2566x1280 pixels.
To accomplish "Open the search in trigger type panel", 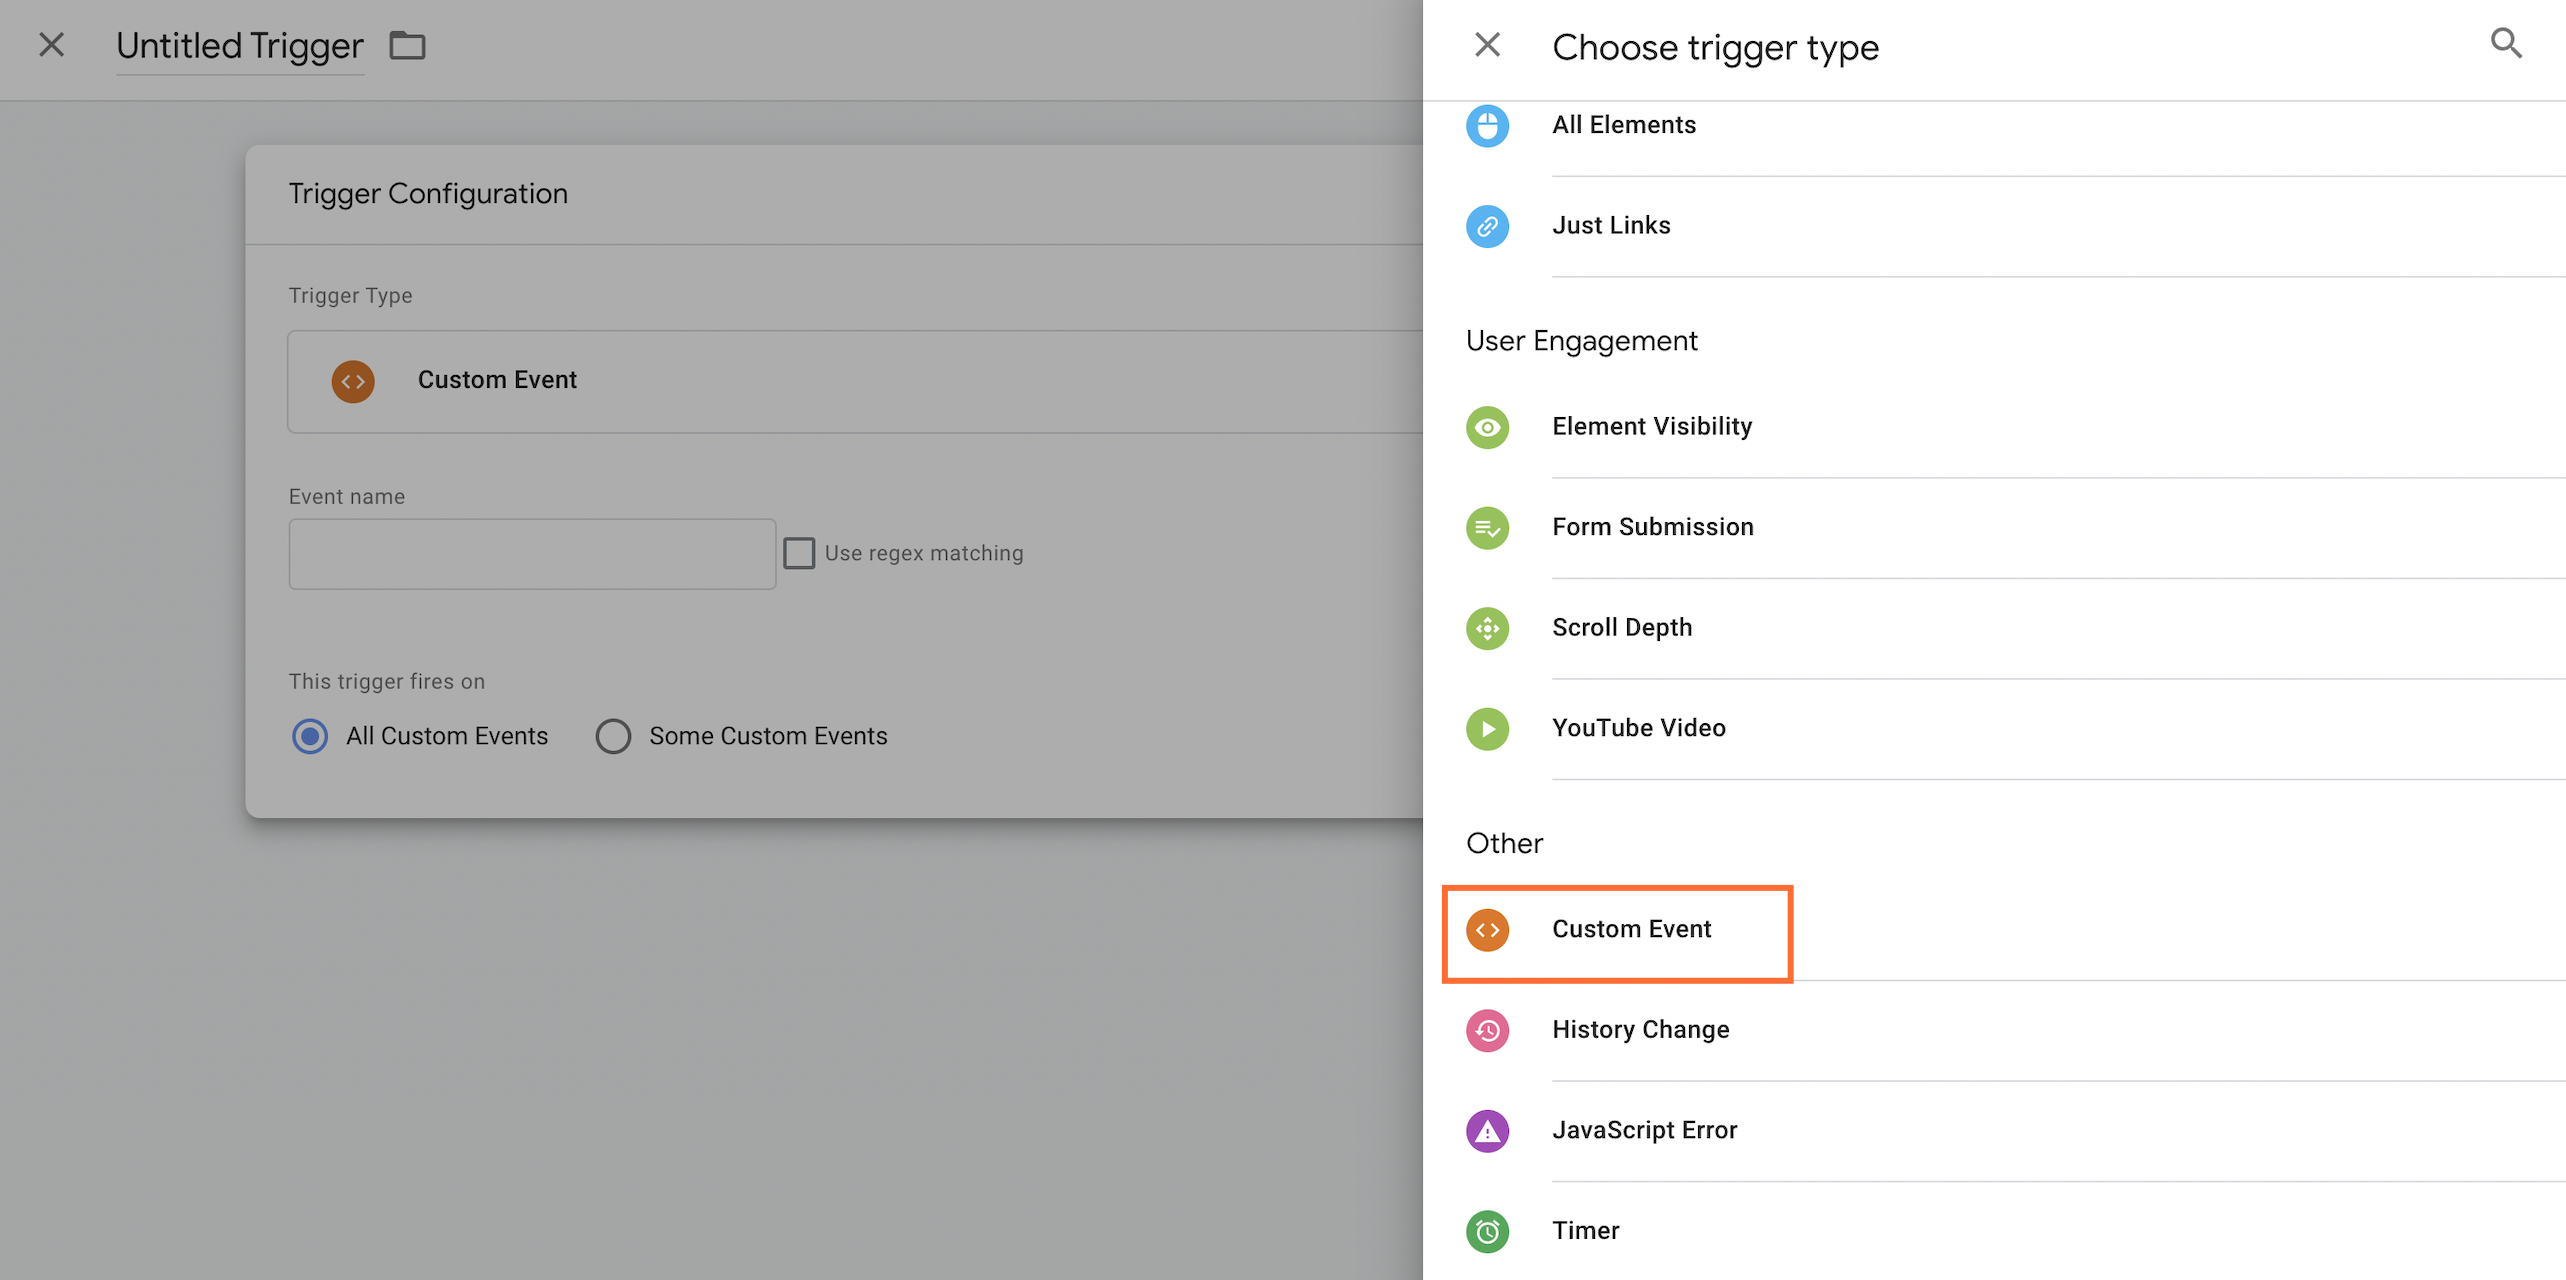I will click(x=2505, y=44).
